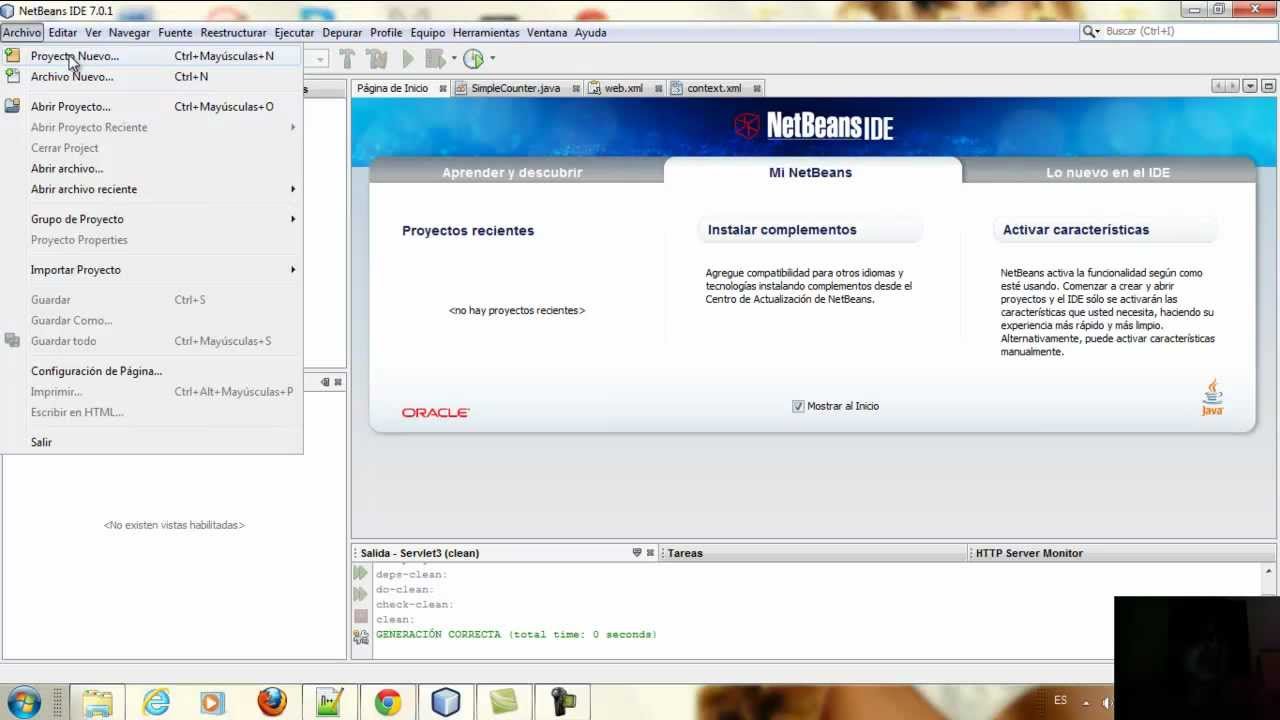Click the Profile Project clock icon
Screen dimensions: 1280x720
474,59
